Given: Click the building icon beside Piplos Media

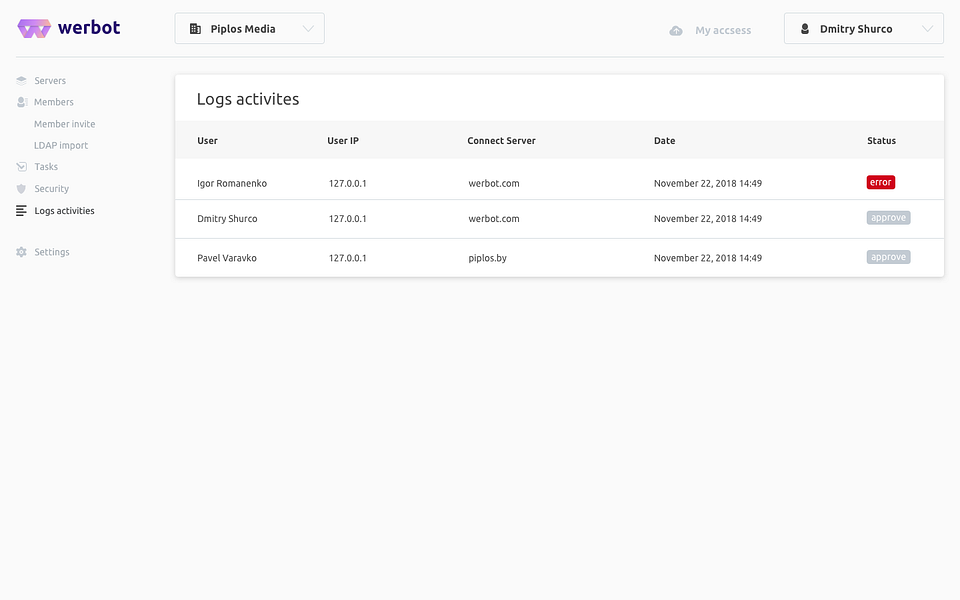Looking at the screenshot, I should pos(195,29).
